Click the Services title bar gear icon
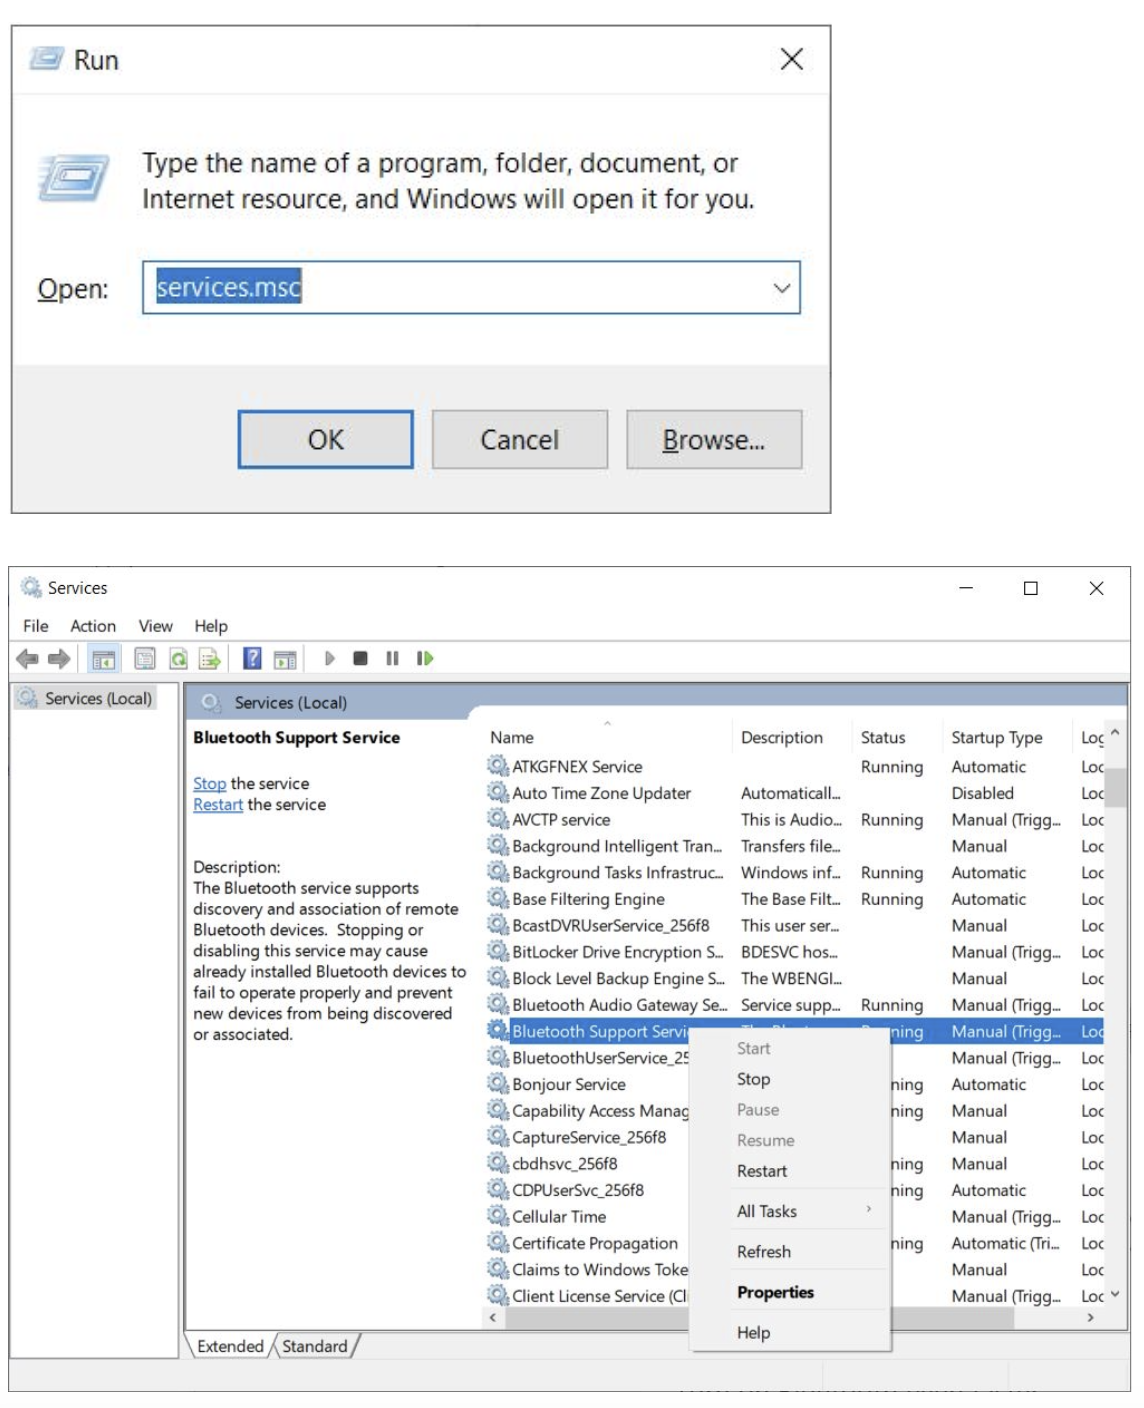Image resolution: width=1144 pixels, height=1408 pixels. [31, 587]
